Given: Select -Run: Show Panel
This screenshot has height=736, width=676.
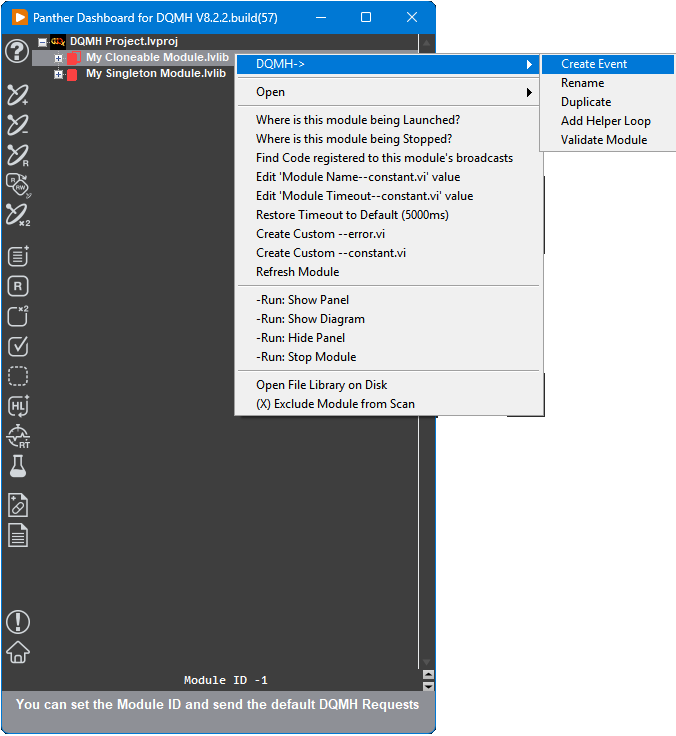Looking at the screenshot, I should click(388, 300).
